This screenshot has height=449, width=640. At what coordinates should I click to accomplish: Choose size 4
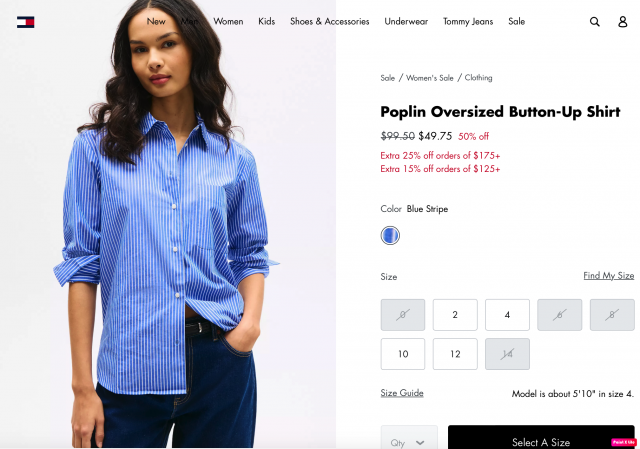pyautogui.click(x=507, y=315)
